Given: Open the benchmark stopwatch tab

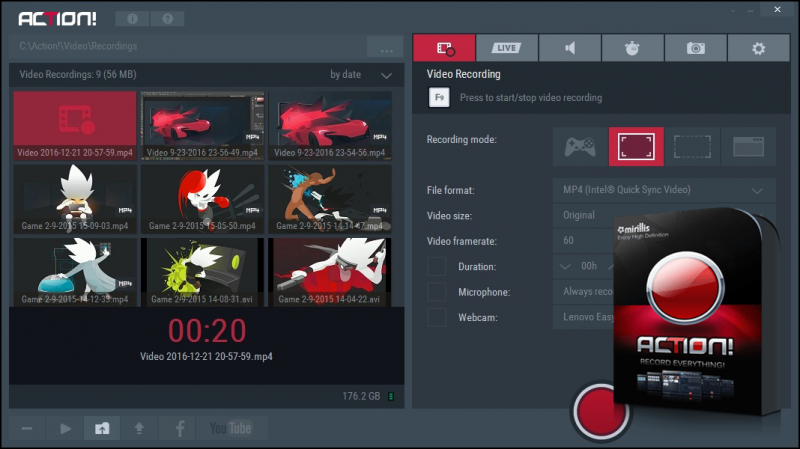Looking at the screenshot, I should coord(632,47).
